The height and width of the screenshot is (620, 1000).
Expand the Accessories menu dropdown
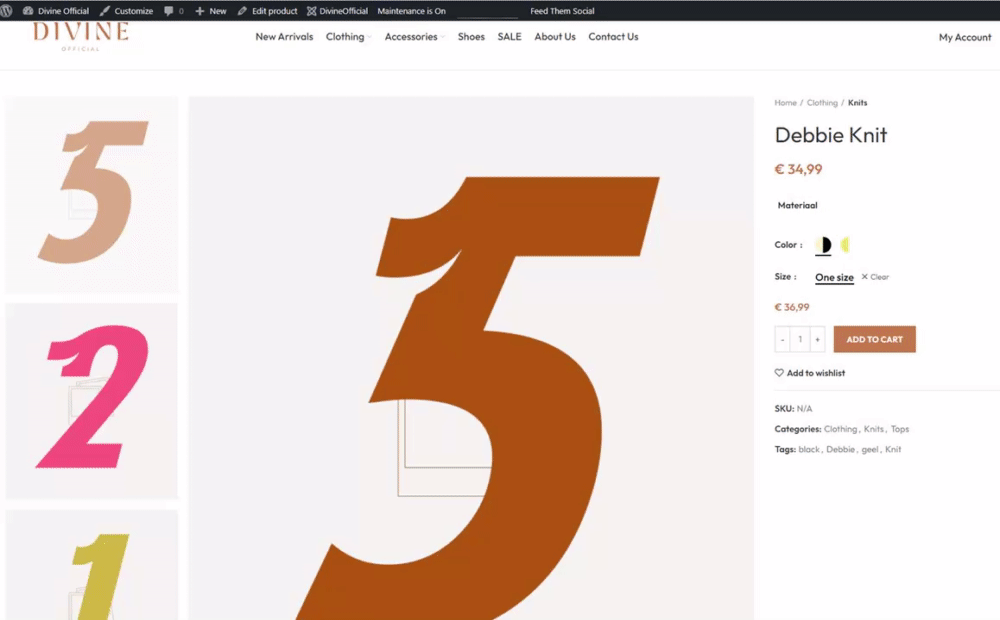point(415,37)
